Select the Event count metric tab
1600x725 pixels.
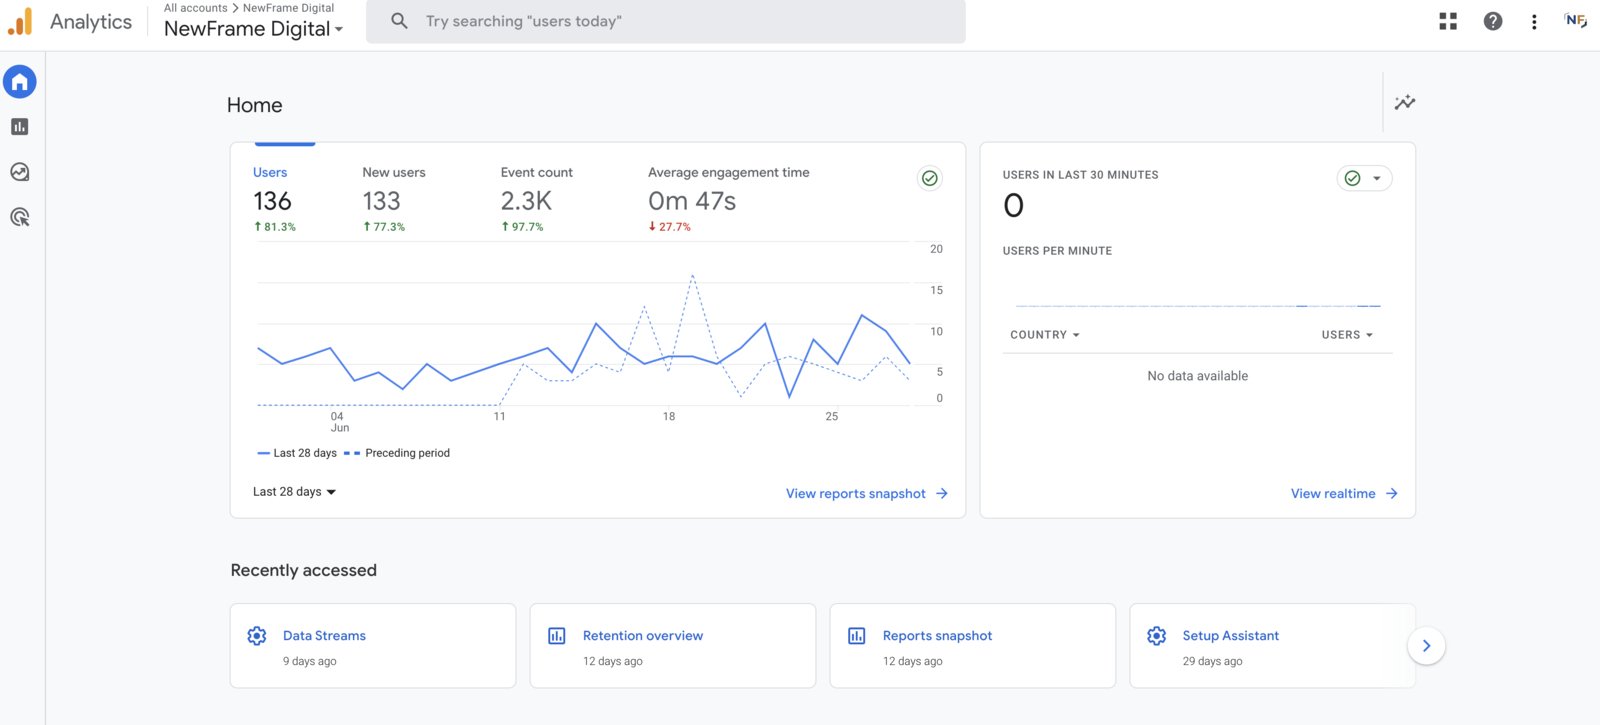click(537, 199)
